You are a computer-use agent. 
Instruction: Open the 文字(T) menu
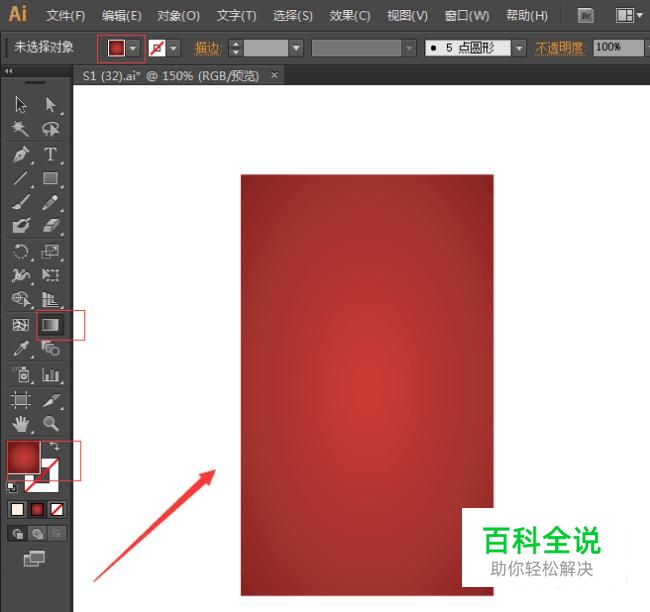pos(236,16)
